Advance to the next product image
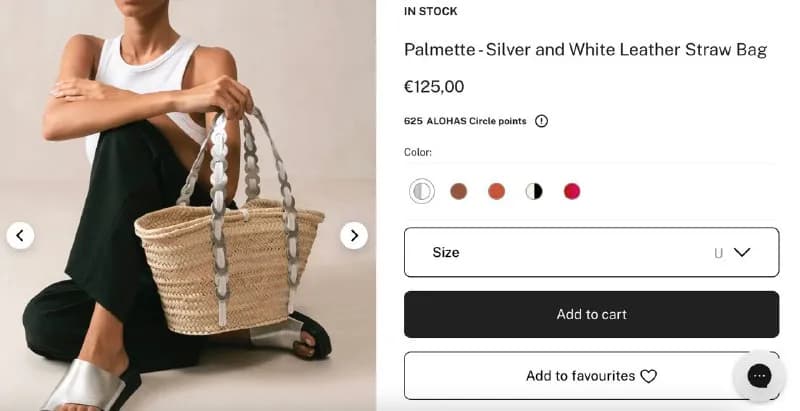The image size is (800, 411). [x=354, y=236]
